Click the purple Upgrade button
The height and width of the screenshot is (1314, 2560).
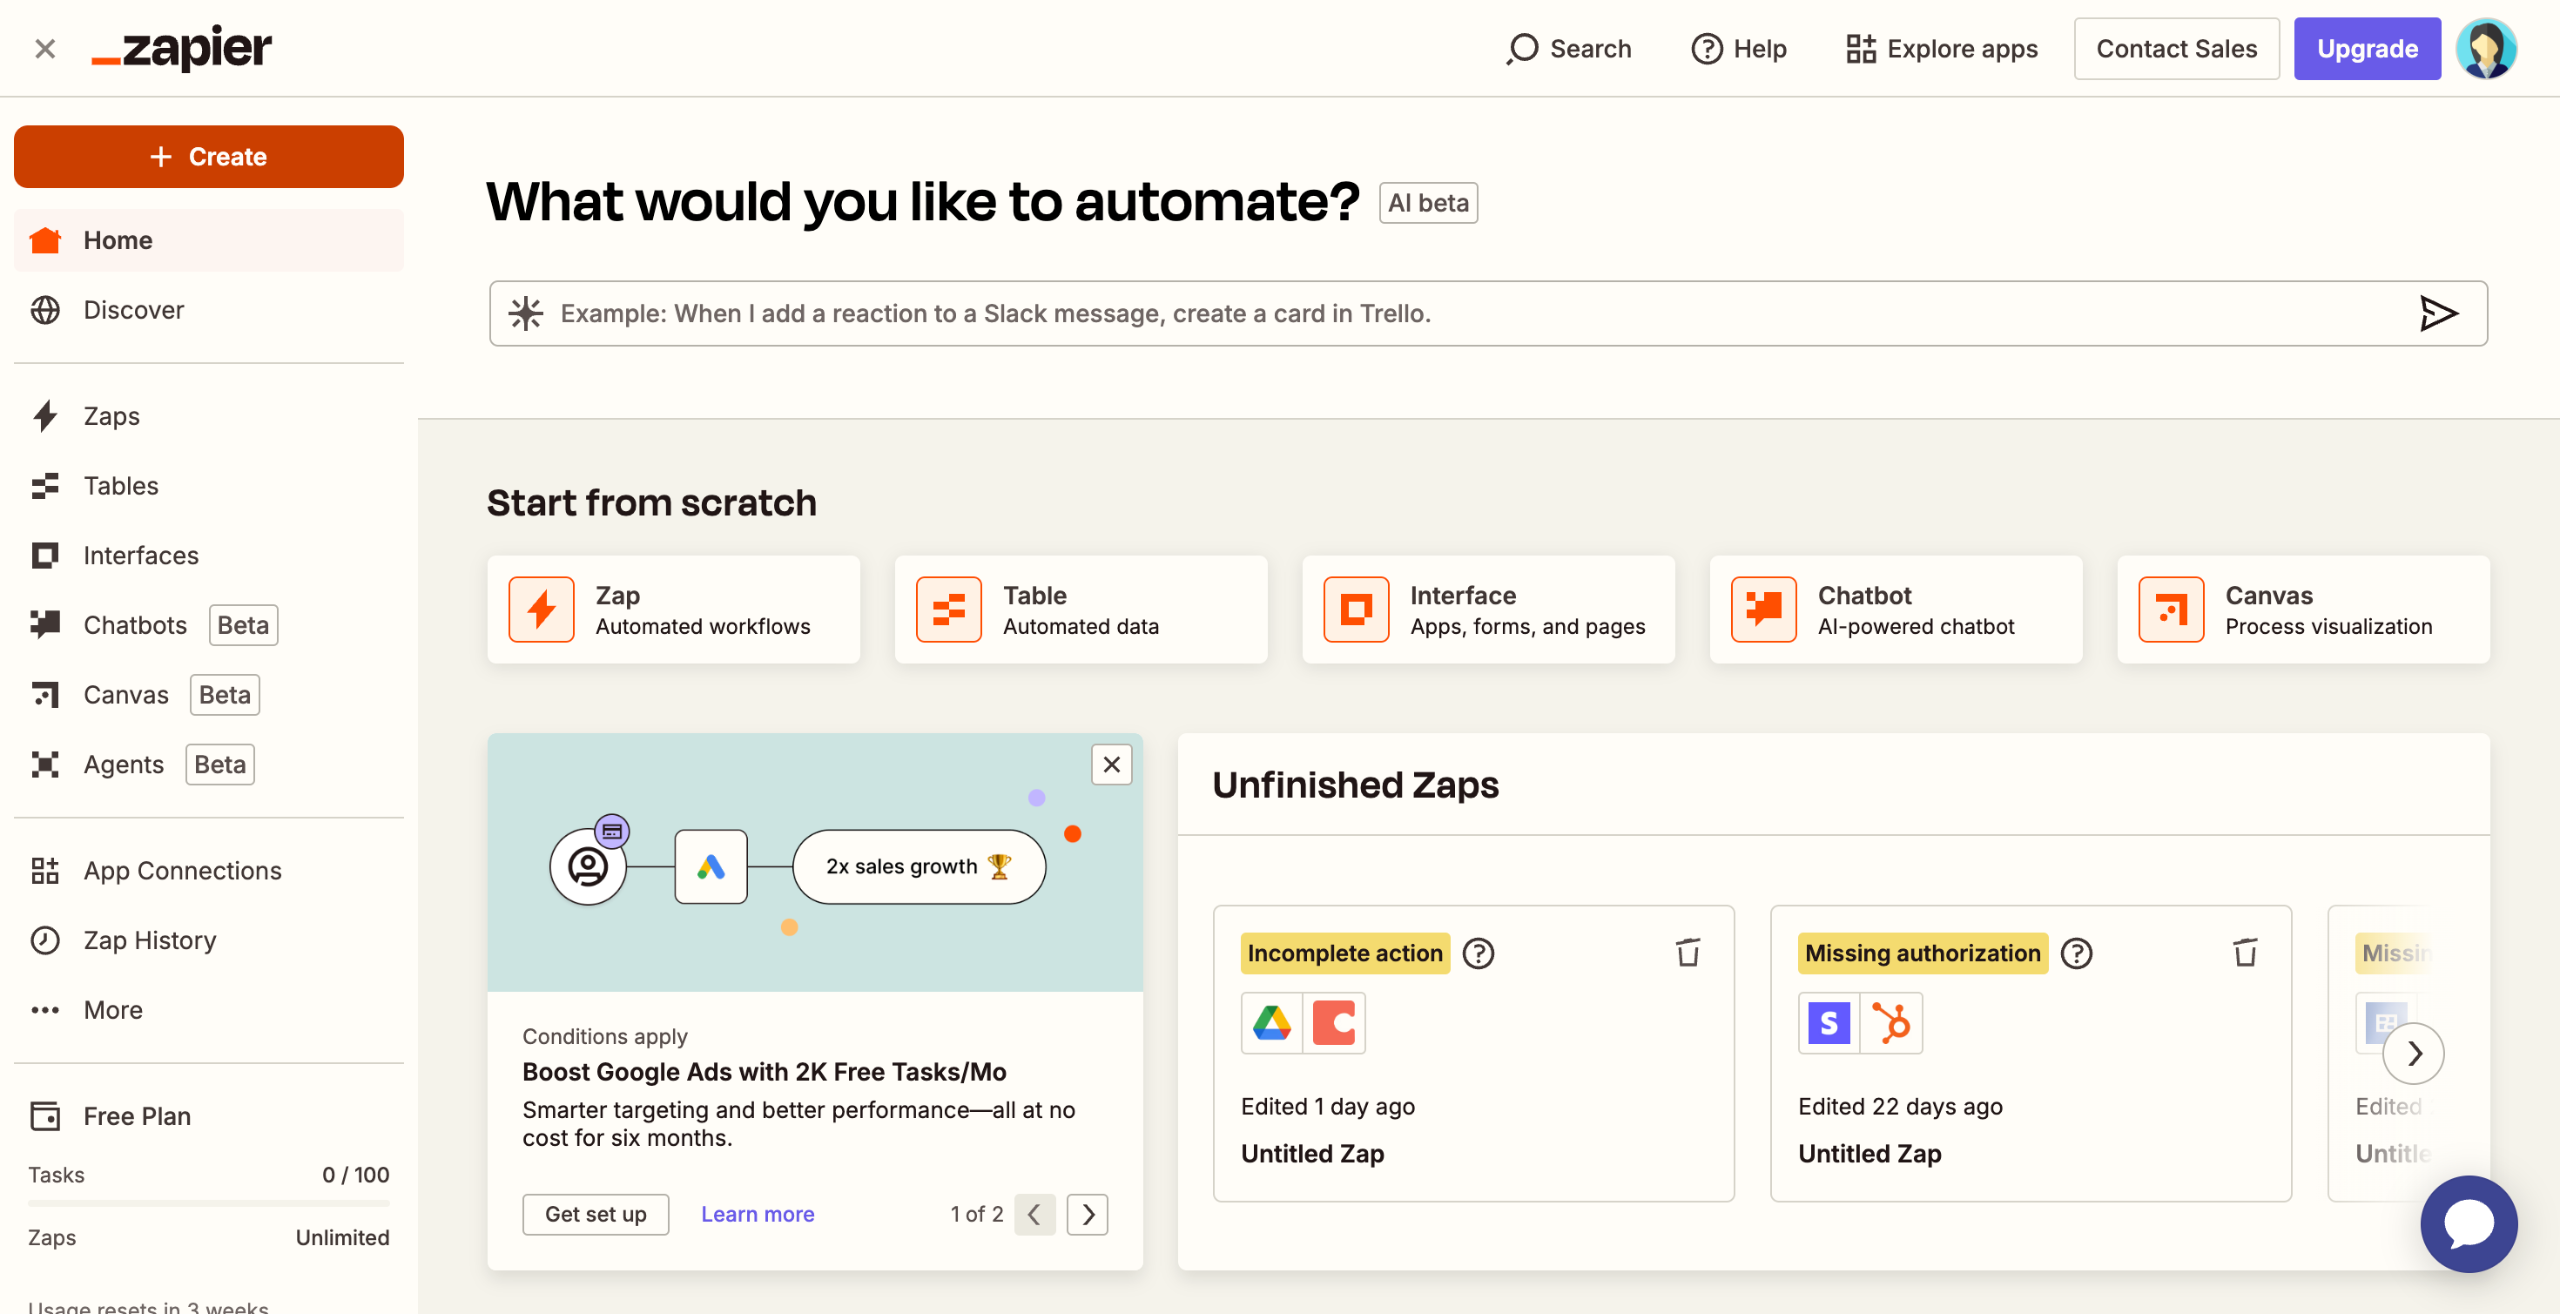(2367, 49)
